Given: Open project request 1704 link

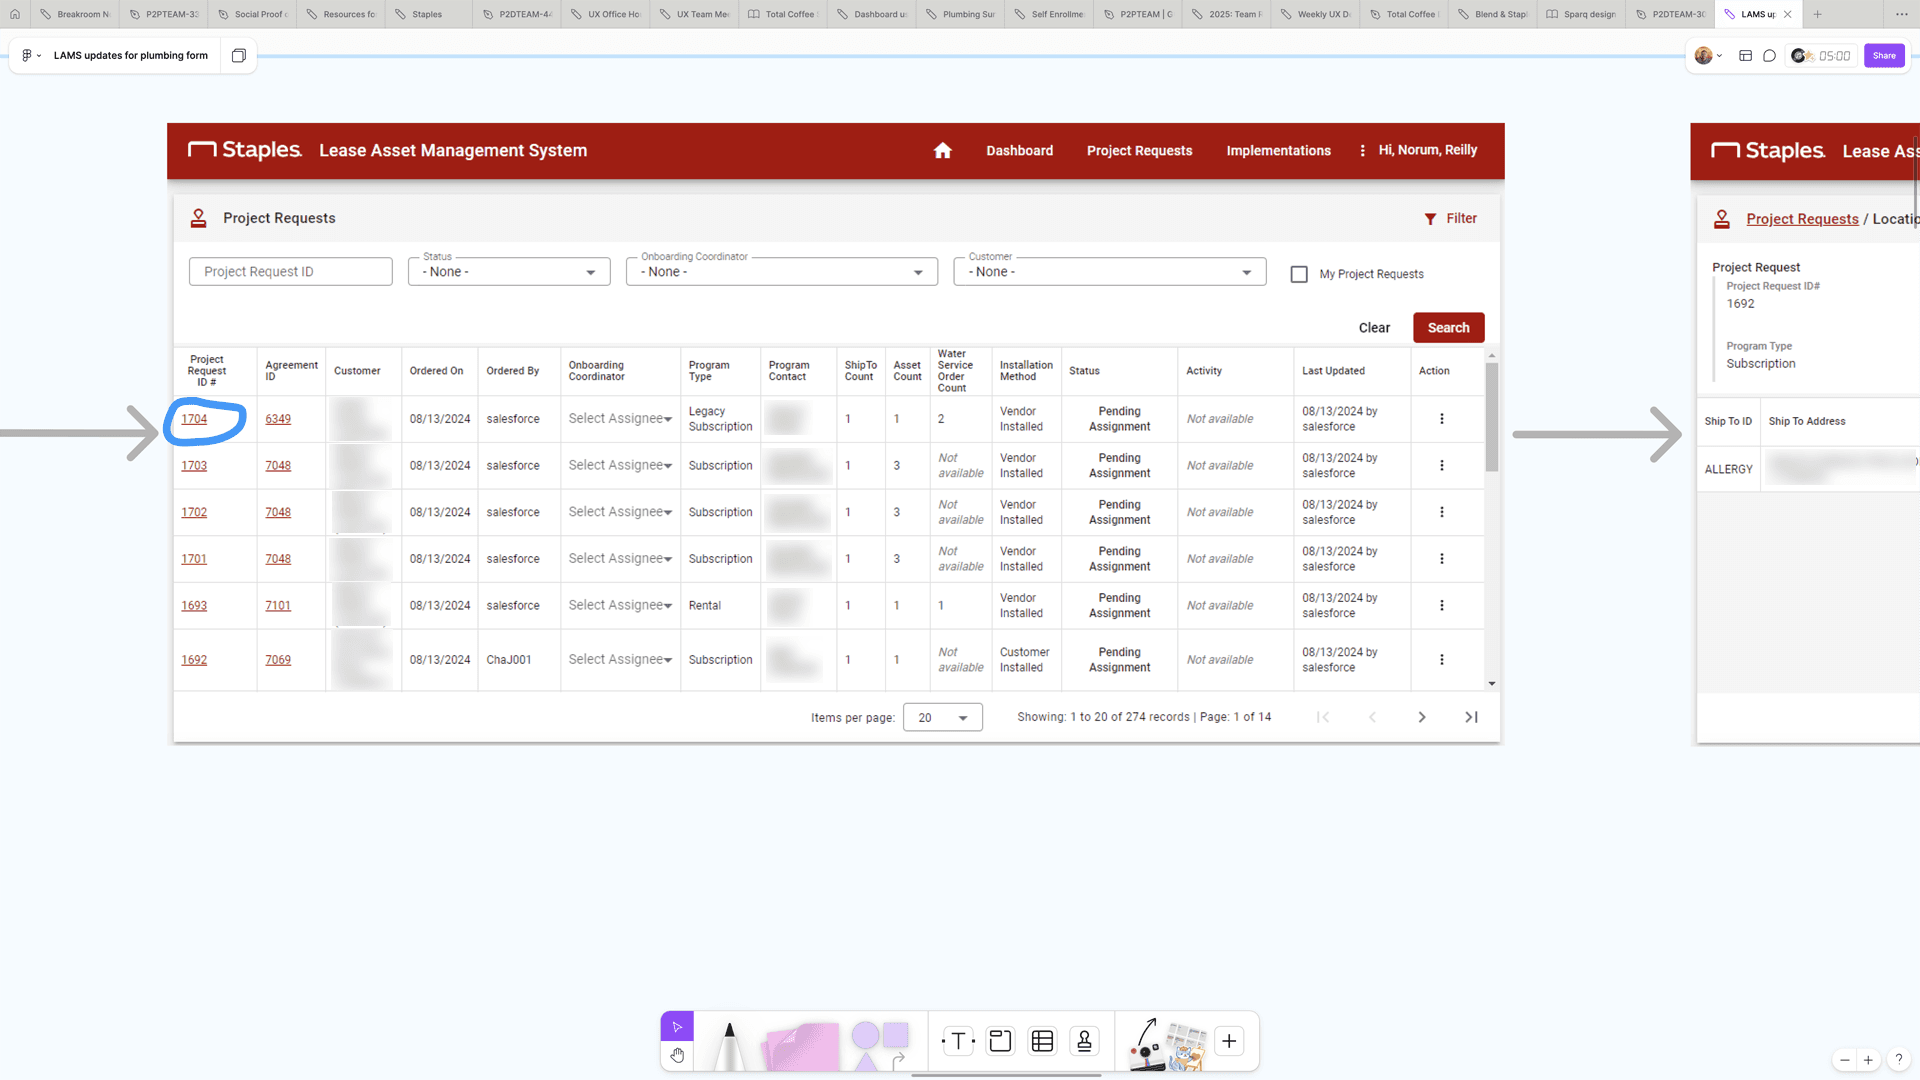Looking at the screenshot, I should [194, 419].
